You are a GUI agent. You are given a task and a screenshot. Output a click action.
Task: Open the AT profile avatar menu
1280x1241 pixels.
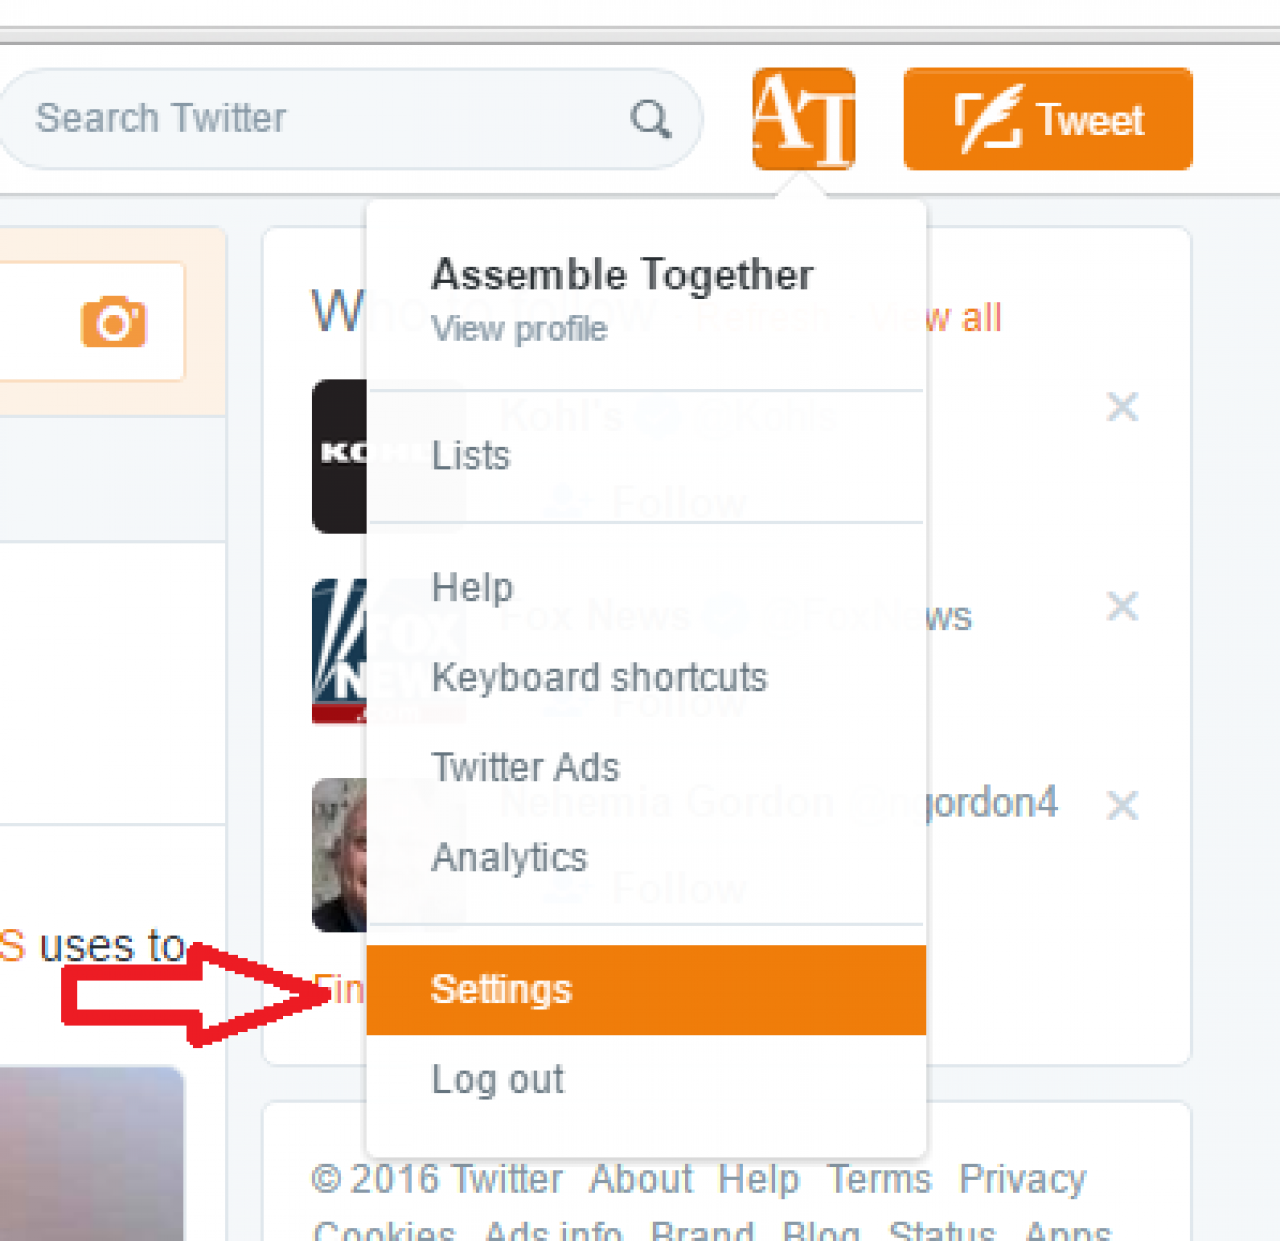pyautogui.click(x=803, y=119)
